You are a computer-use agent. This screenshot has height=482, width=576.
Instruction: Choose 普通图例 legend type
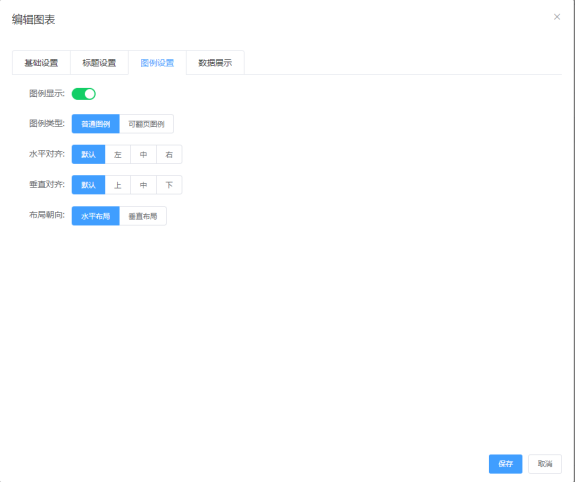[x=96, y=124]
